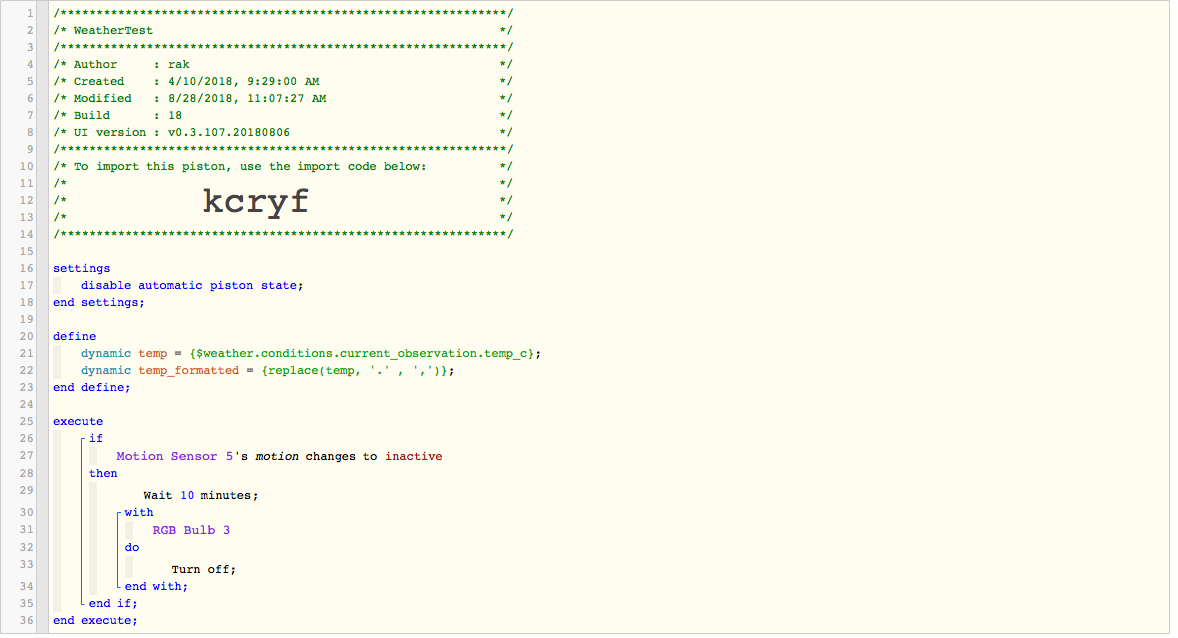This screenshot has height=638, width=1178.
Task: Click the 'motion' attribute in condition
Action: (276, 456)
